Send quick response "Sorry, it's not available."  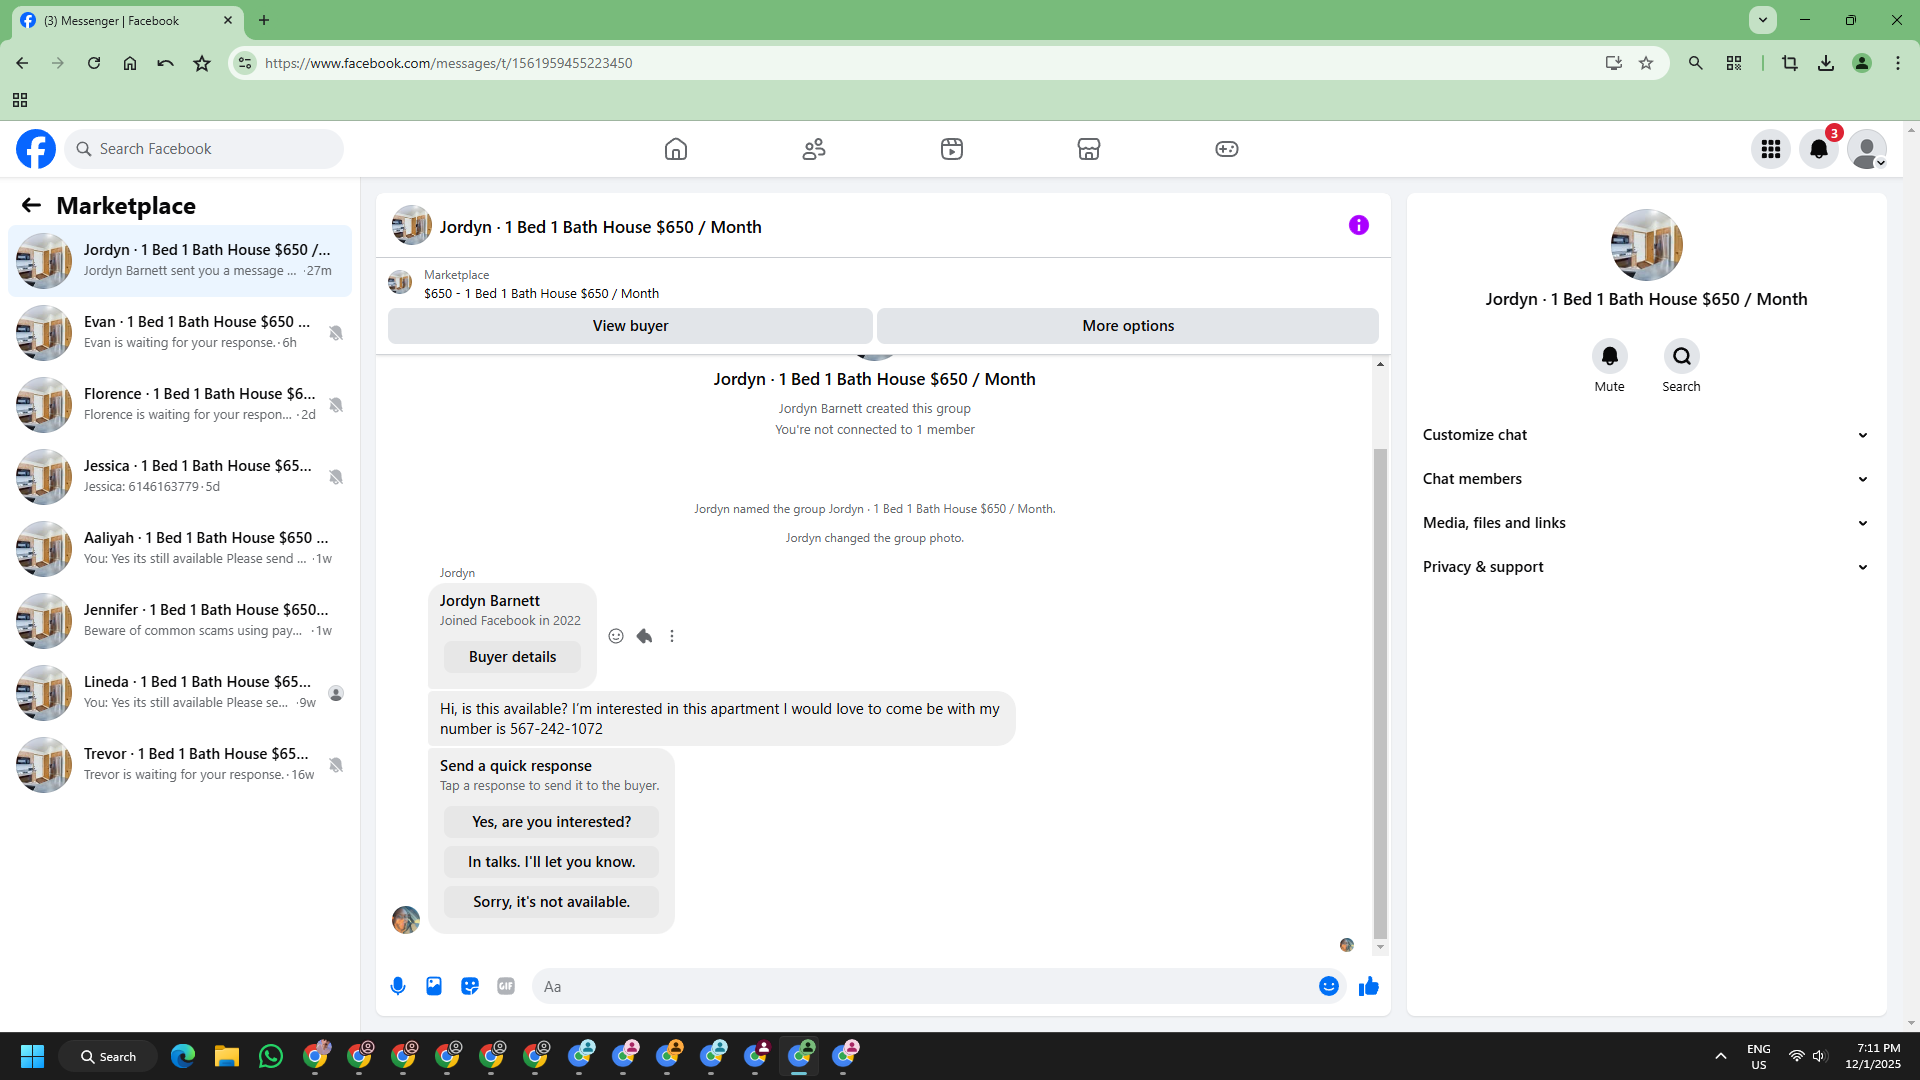pos(552,902)
